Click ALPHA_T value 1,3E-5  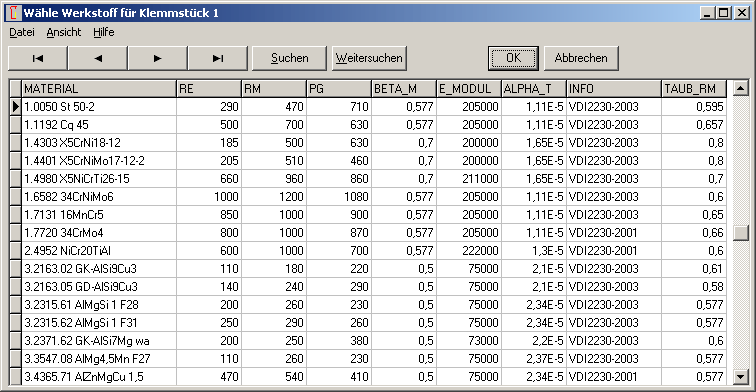point(534,251)
